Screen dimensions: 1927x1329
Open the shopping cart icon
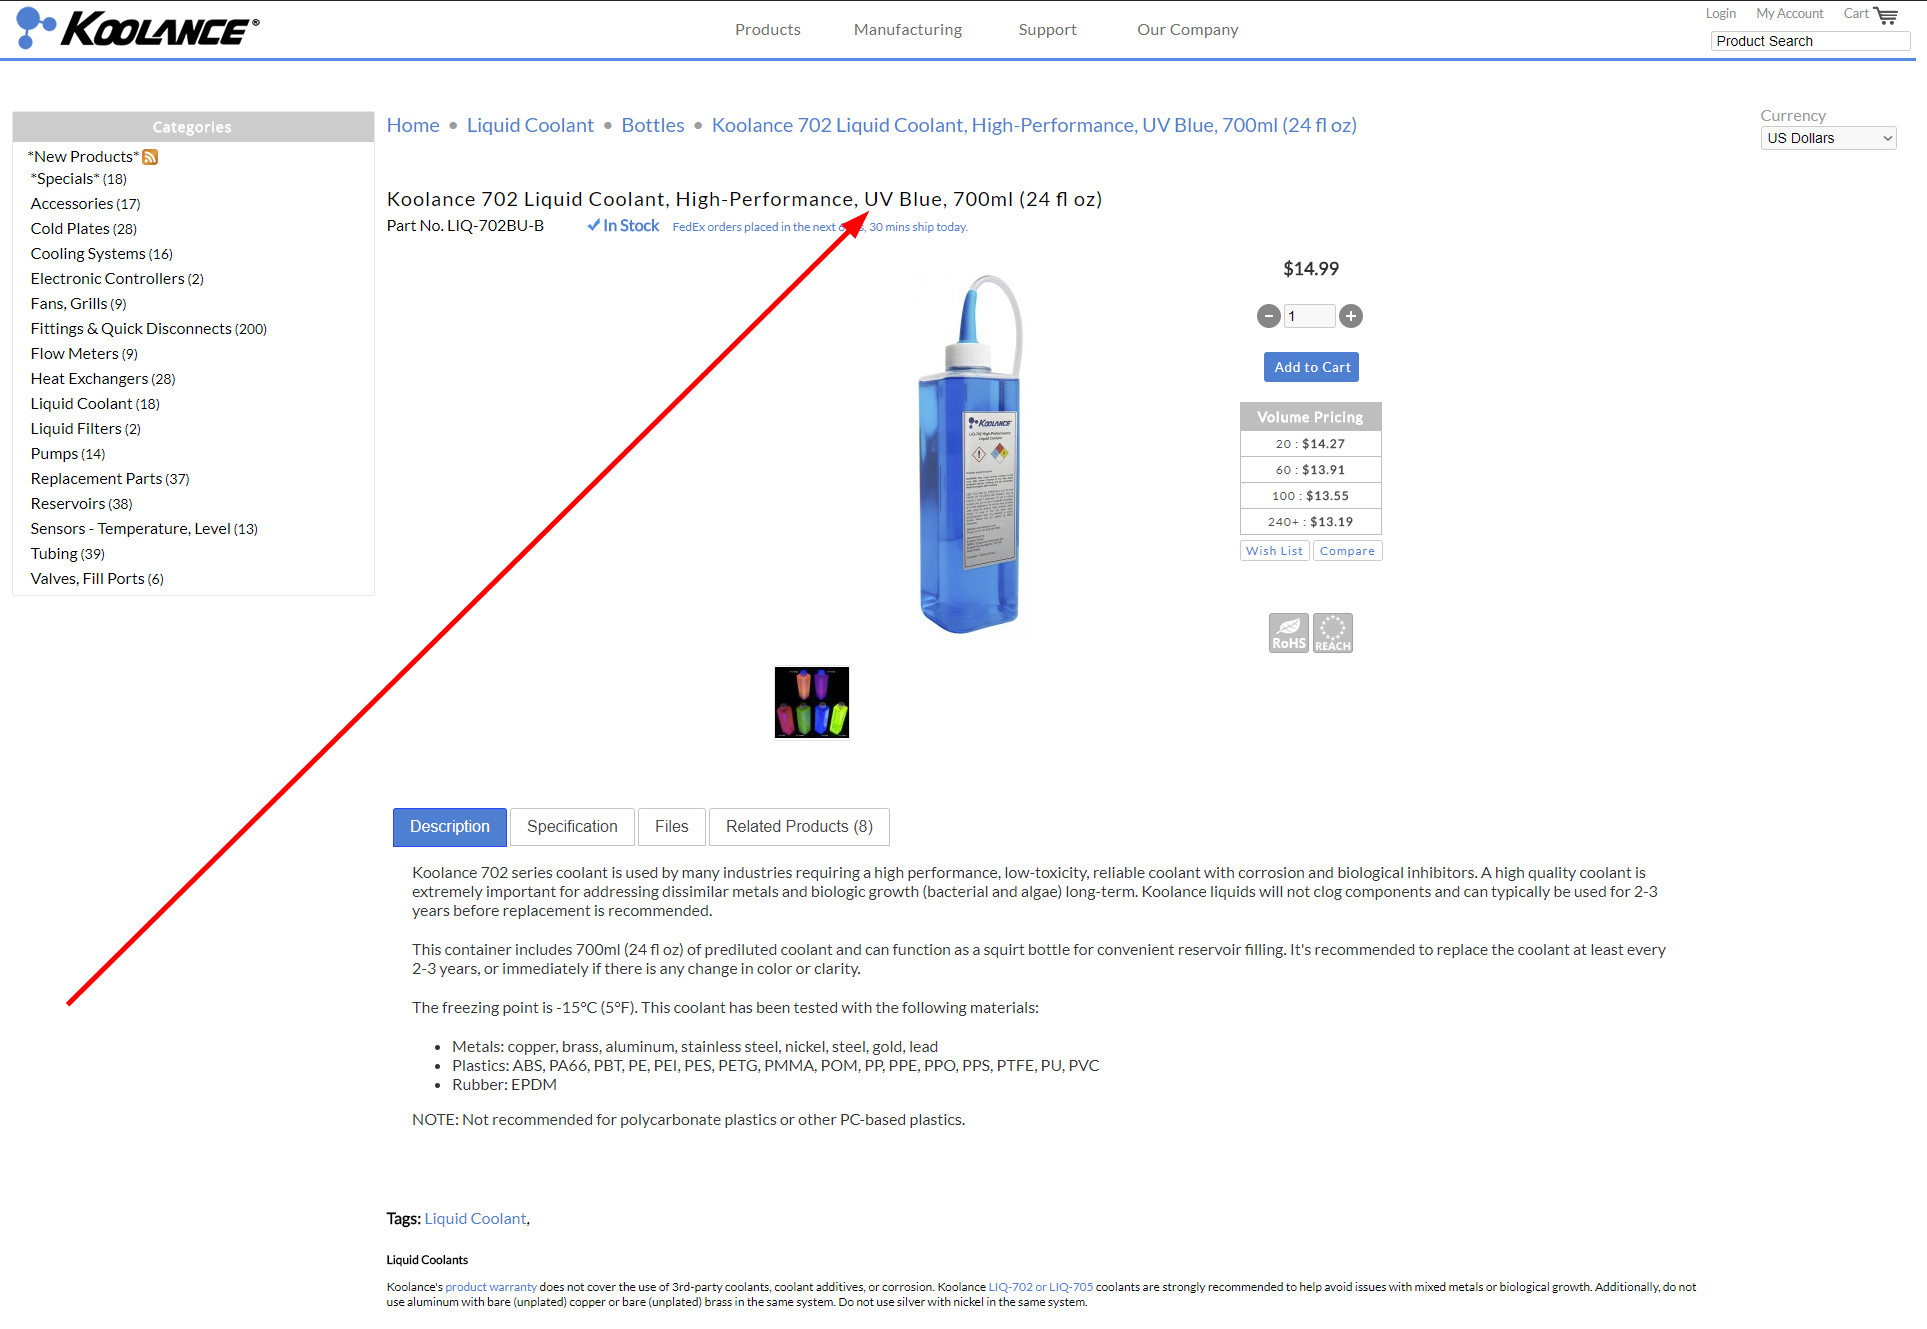pyautogui.click(x=1885, y=15)
